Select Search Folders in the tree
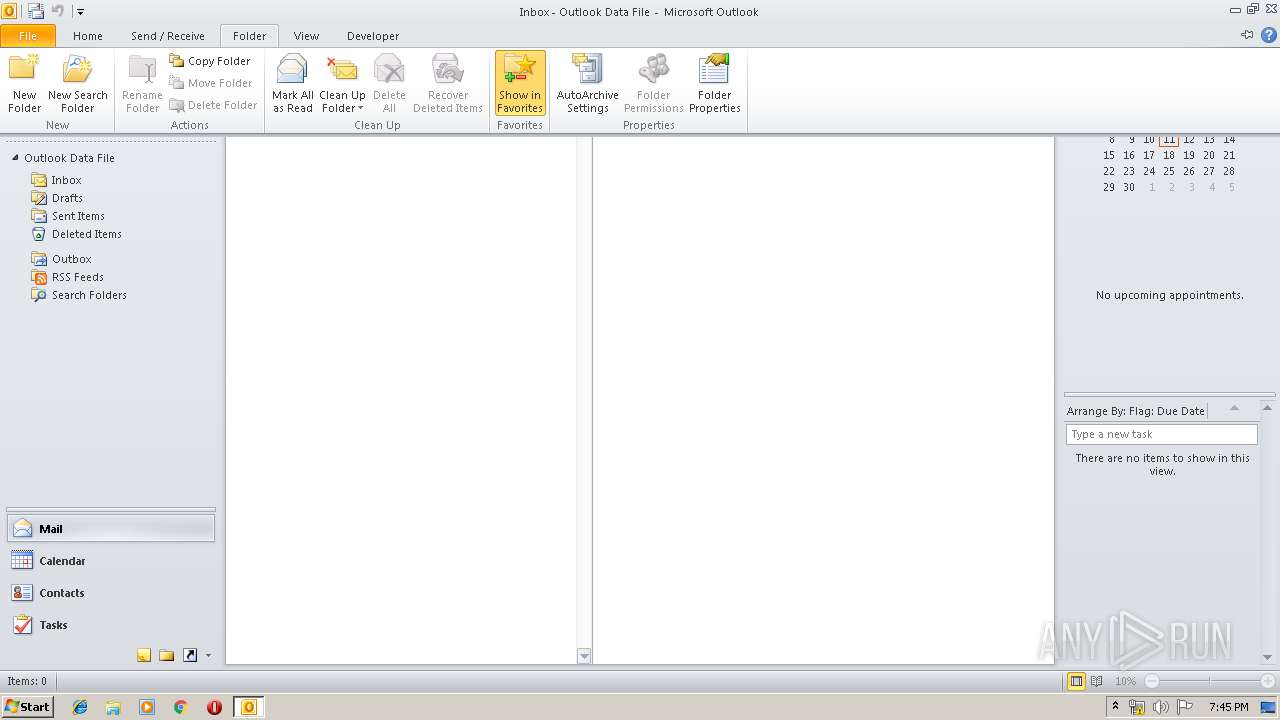Screen dimensions: 1280x720 pyautogui.click(x=89, y=295)
